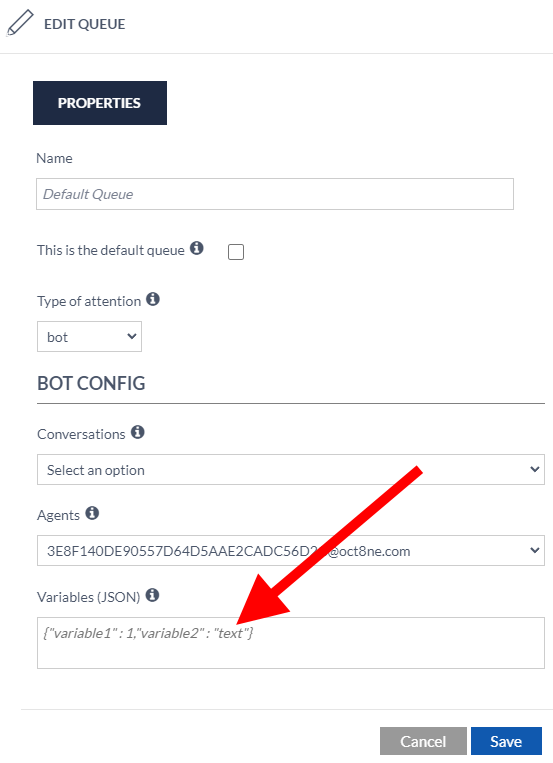
Task: Expand the Conversations 'Select an option' dropdown
Action: (291, 470)
